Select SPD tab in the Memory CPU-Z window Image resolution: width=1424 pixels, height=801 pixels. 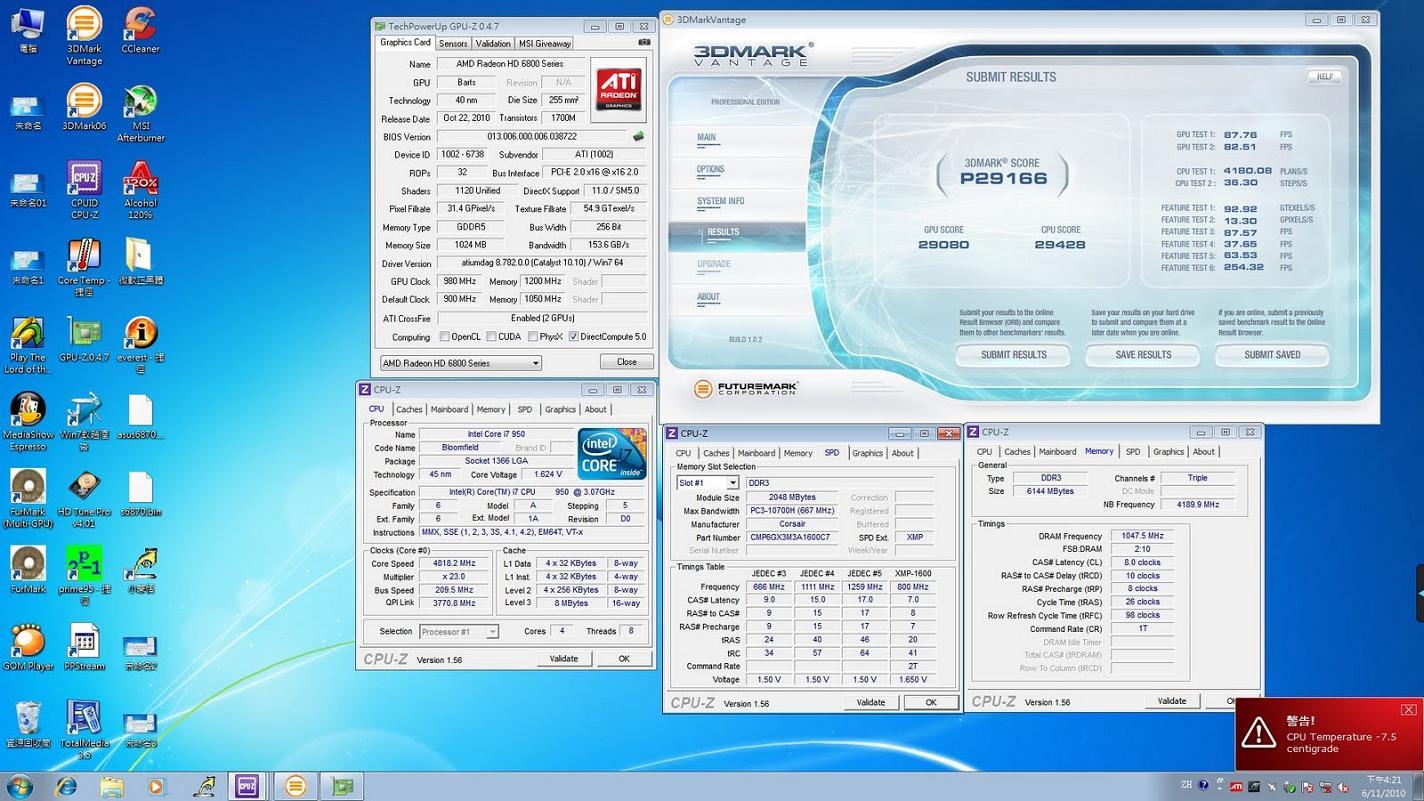tap(1132, 452)
